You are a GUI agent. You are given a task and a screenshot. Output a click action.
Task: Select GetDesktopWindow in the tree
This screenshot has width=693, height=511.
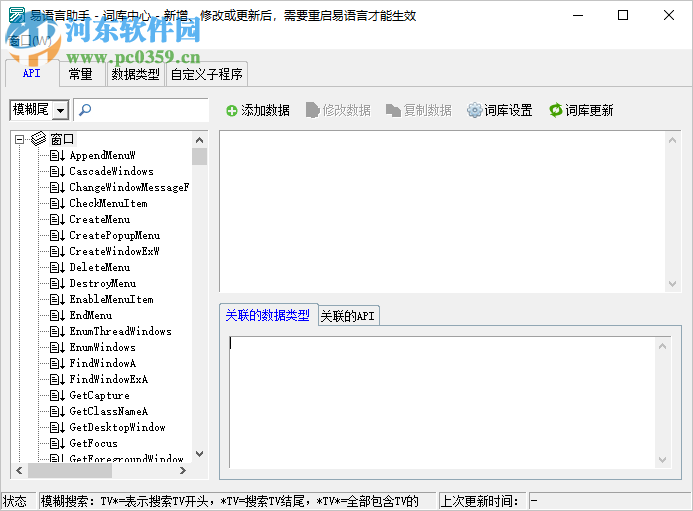(x=118, y=427)
